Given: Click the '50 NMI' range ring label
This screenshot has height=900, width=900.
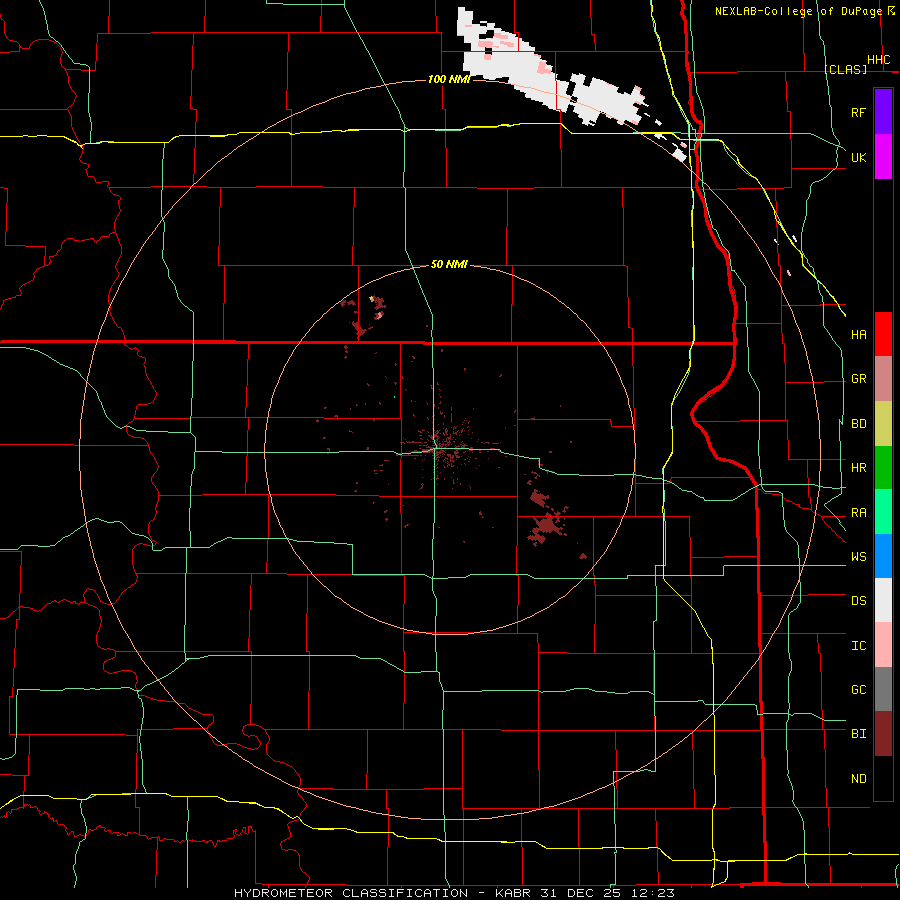Looking at the screenshot, I should [x=449, y=264].
